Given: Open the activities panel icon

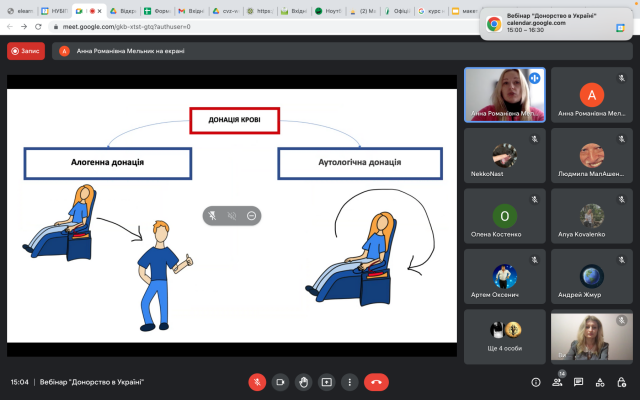Looking at the screenshot, I should click(x=599, y=382).
